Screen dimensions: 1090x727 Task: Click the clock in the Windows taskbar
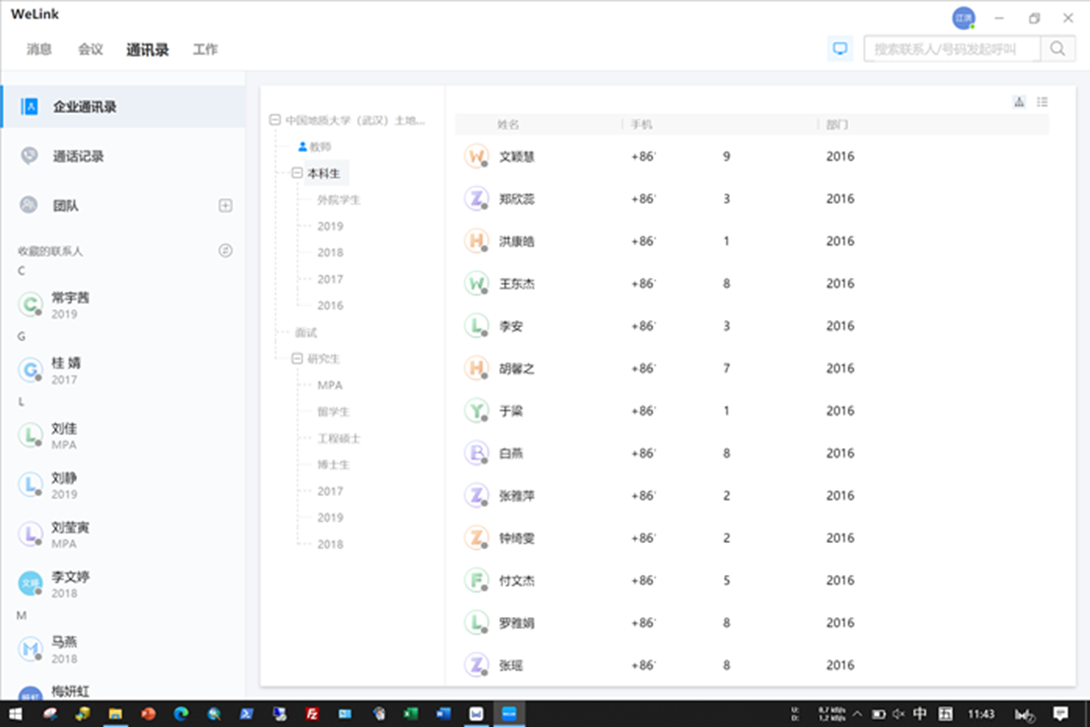(x=981, y=714)
